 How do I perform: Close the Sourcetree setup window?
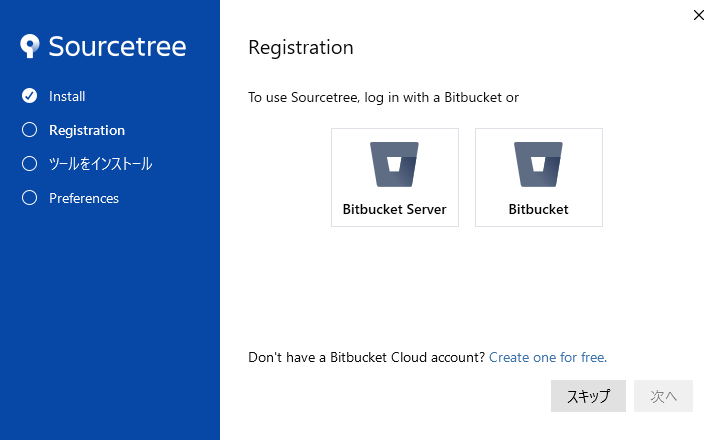(699, 15)
